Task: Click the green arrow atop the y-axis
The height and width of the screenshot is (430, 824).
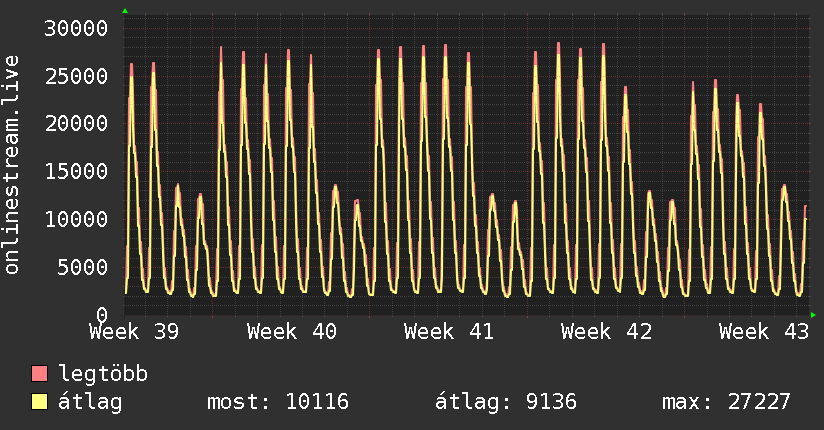Action: pyautogui.click(x=125, y=11)
